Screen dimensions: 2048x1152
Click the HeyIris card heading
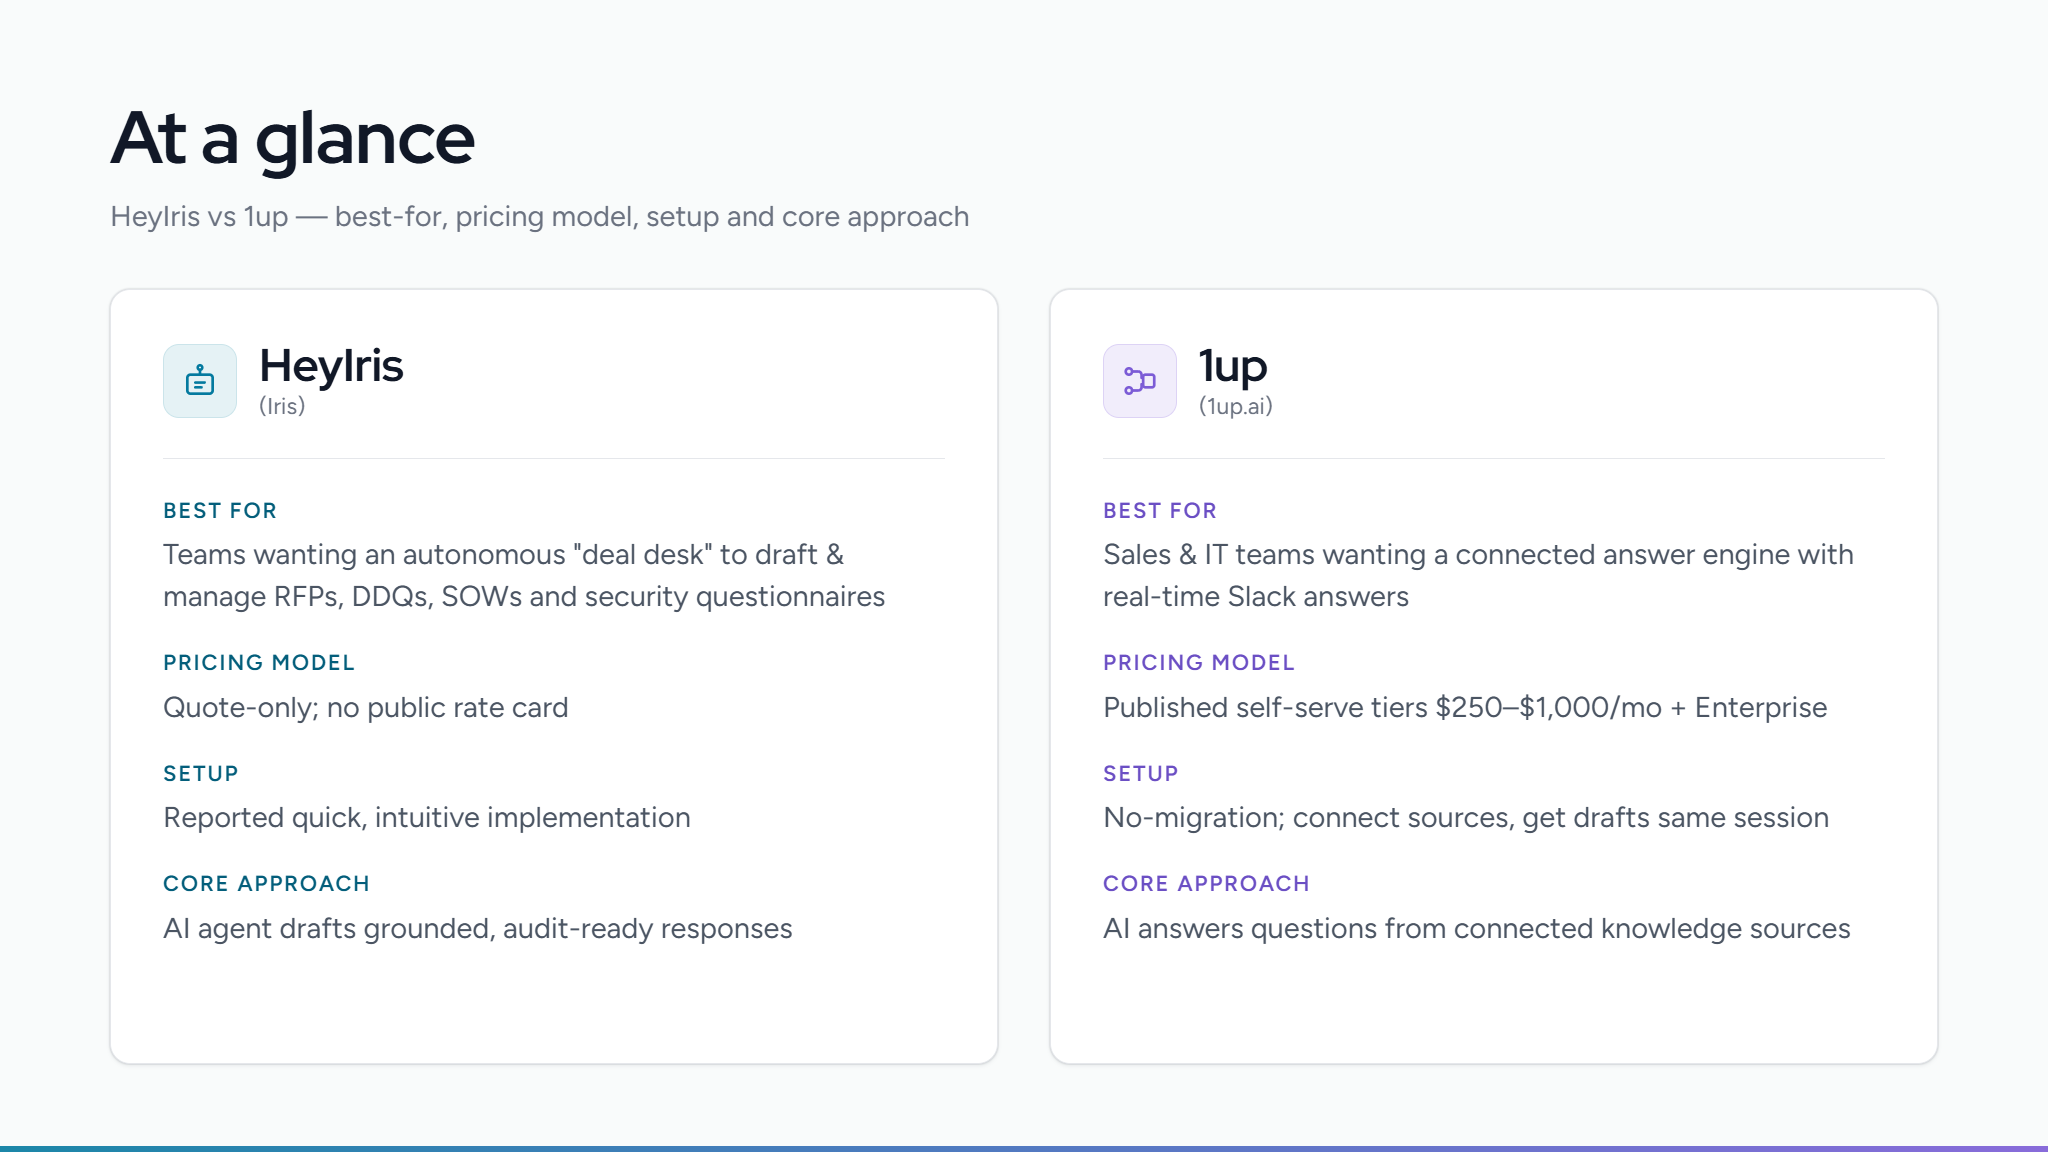pos(331,366)
